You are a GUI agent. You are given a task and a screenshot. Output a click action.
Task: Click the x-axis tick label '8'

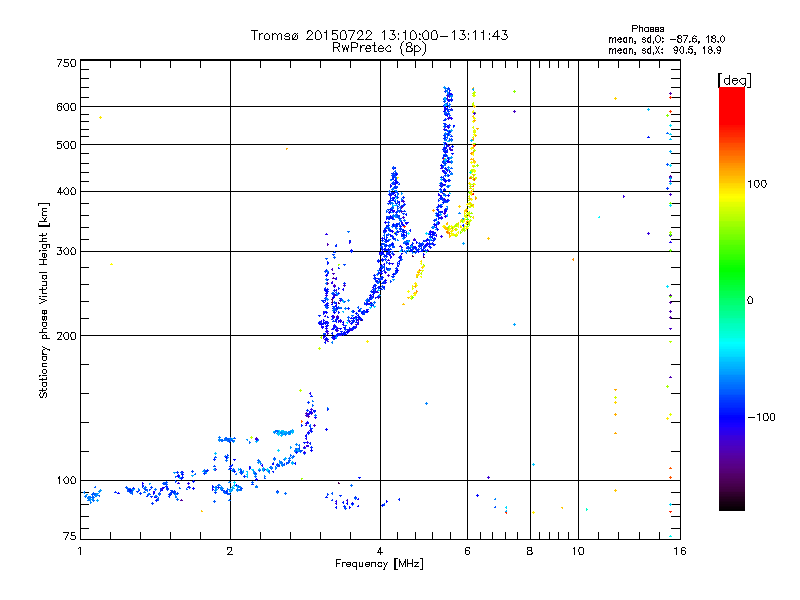point(530,551)
